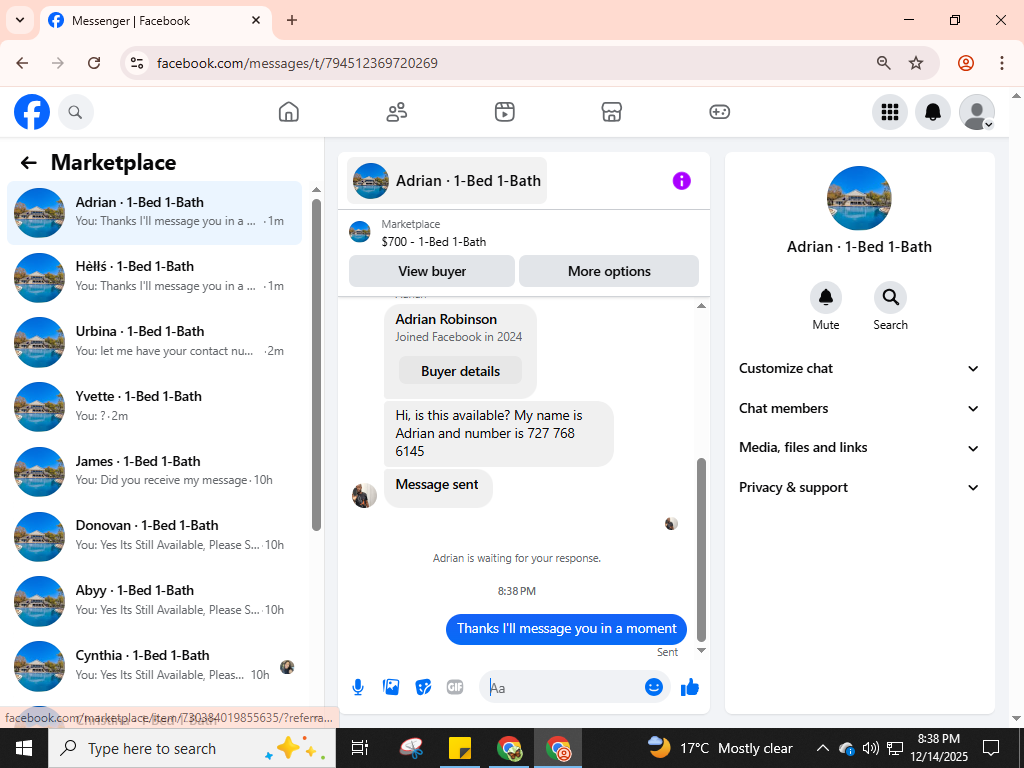Open a new browser tab
The image size is (1024, 768).
coord(292,20)
